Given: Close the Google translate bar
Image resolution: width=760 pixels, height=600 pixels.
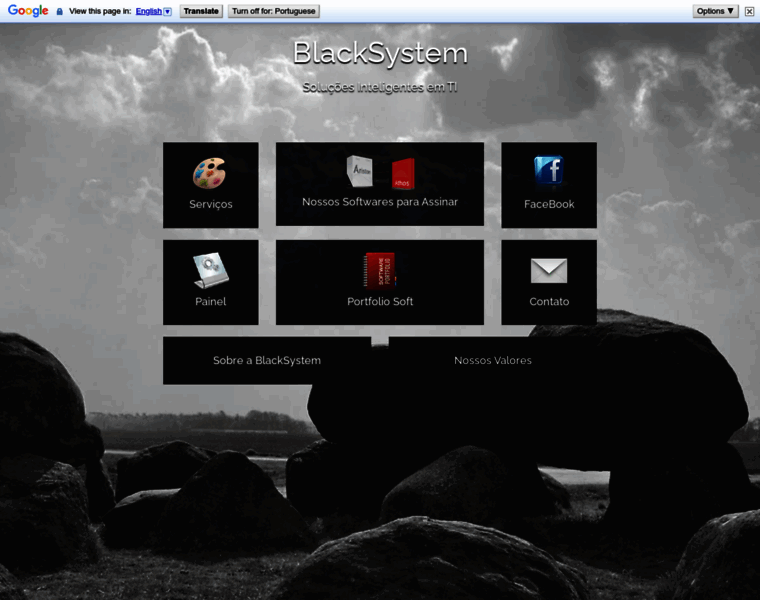Looking at the screenshot, I should click(x=749, y=11).
